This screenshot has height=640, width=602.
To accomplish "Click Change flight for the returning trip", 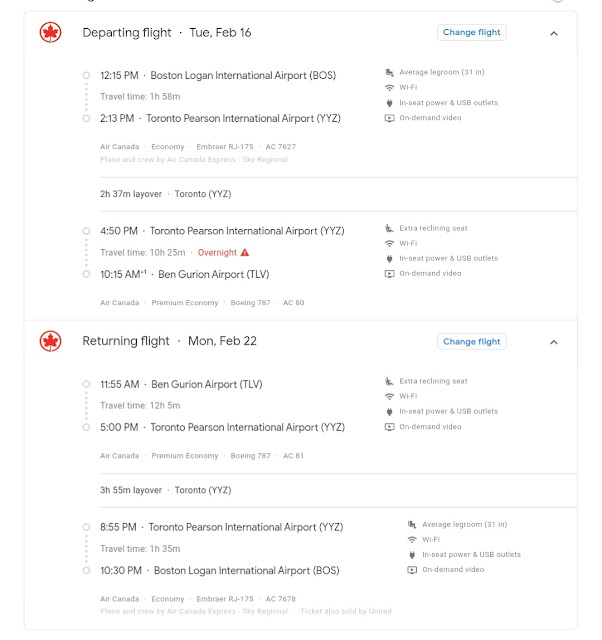I will [x=471, y=341].
